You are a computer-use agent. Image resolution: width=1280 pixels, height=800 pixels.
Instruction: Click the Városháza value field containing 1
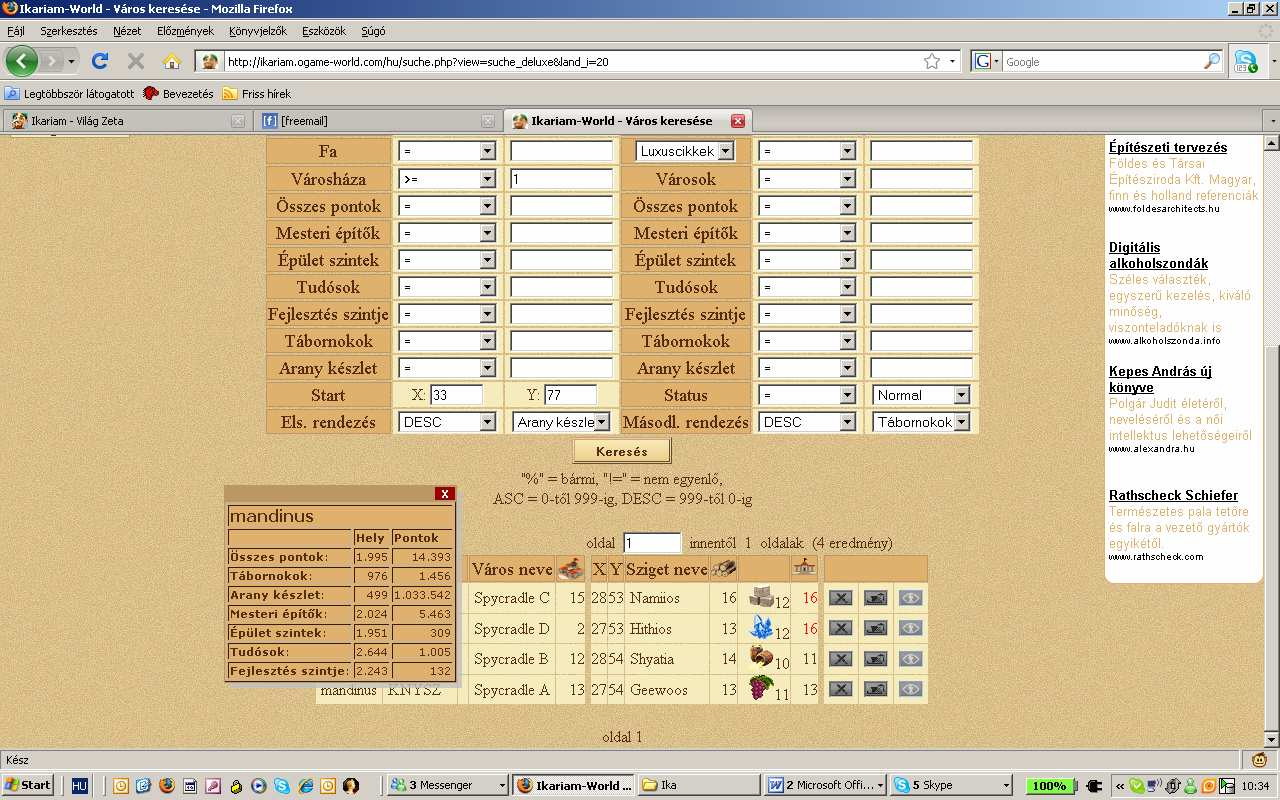561,179
